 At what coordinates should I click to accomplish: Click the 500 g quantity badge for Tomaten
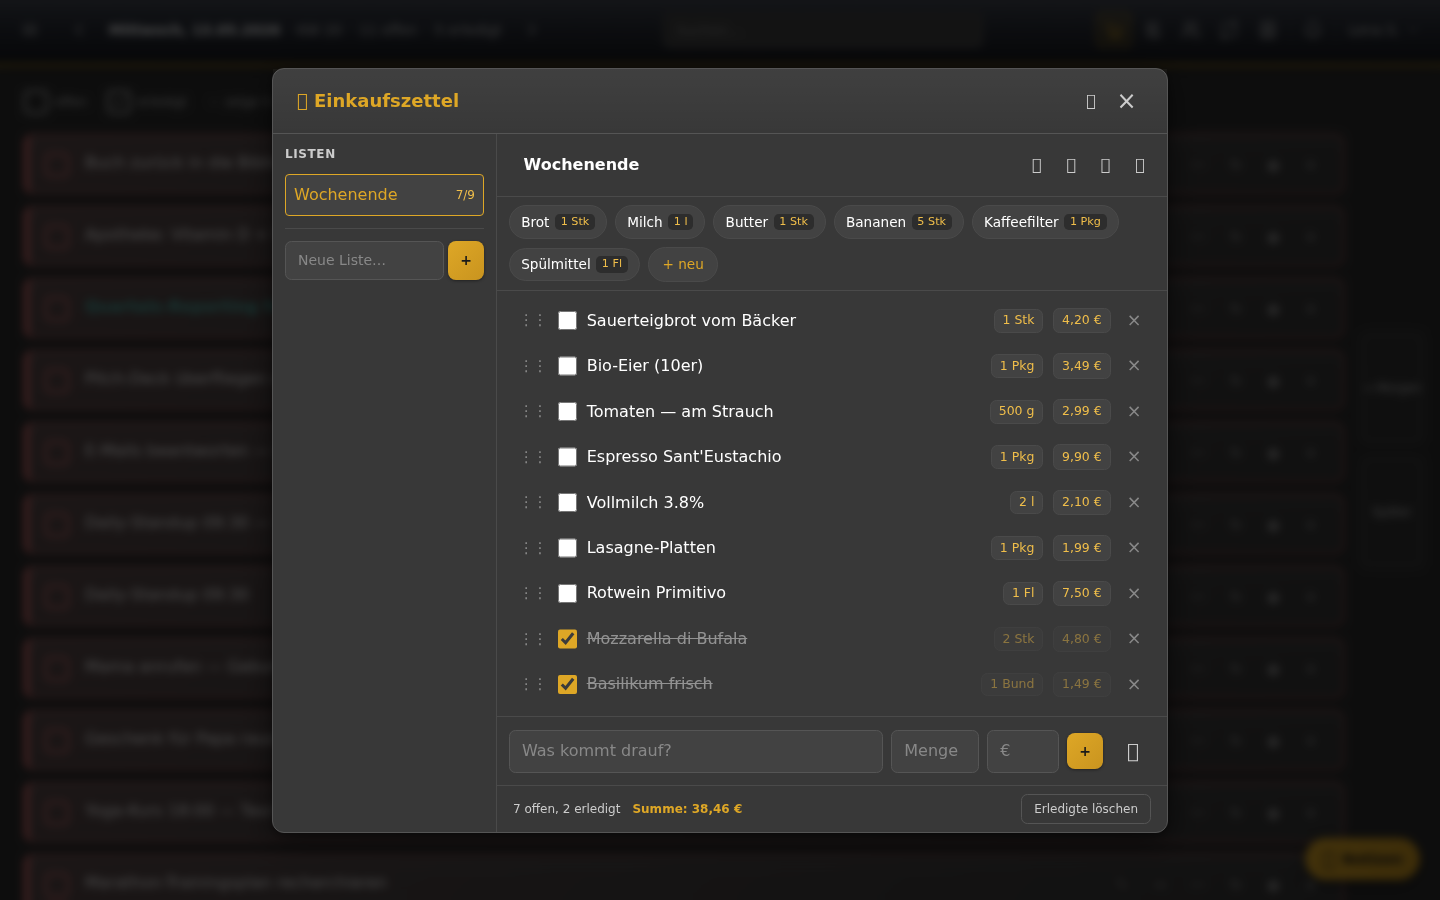tap(1016, 411)
